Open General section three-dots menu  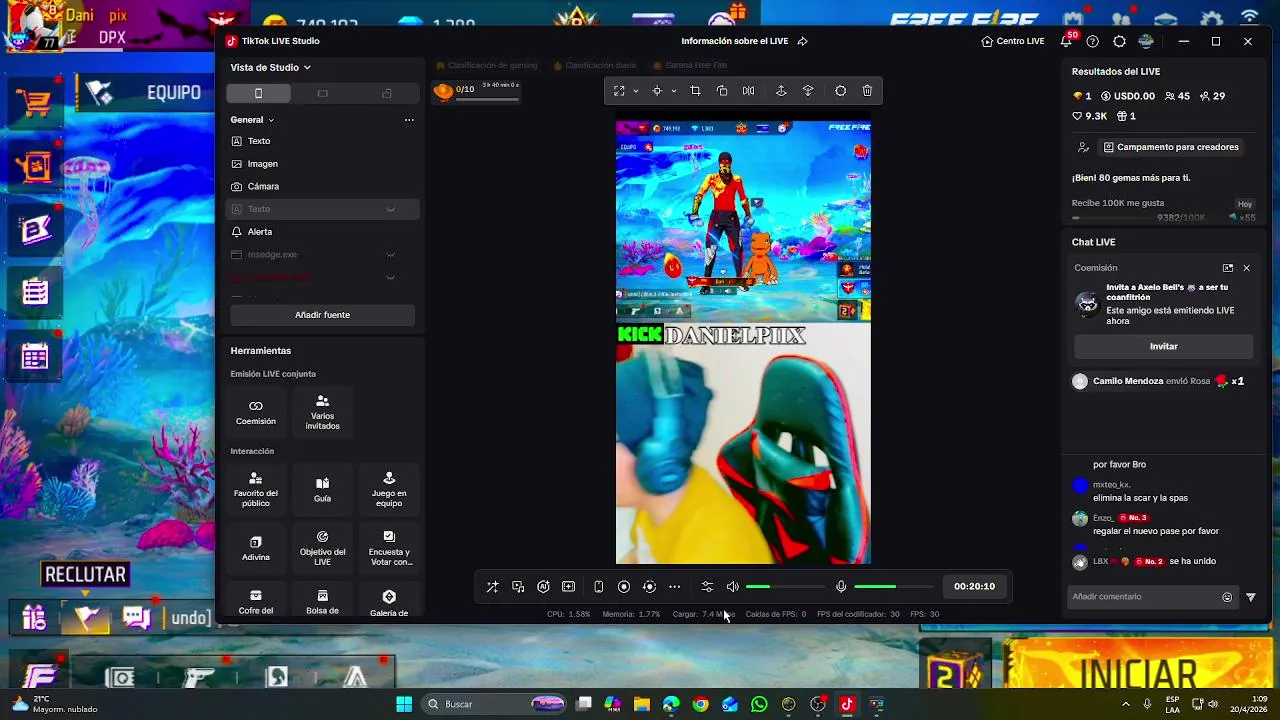click(x=409, y=120)
